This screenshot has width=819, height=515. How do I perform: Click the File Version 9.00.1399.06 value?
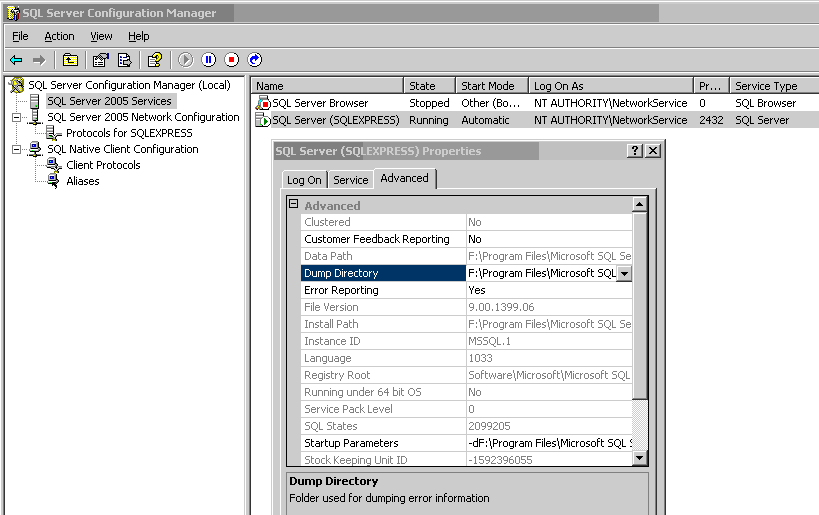click(x=501, y=307)
